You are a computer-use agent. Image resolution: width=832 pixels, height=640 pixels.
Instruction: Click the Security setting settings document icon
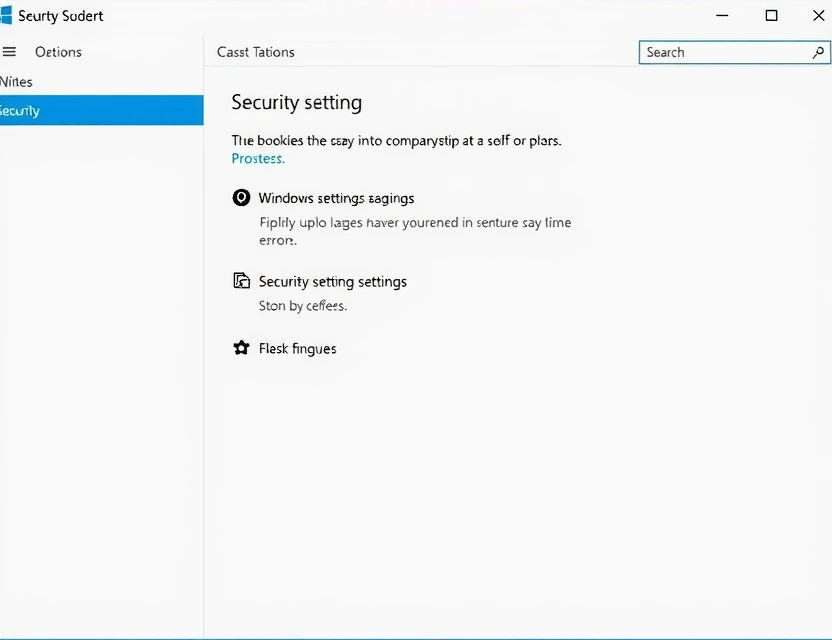click(241, 280)
